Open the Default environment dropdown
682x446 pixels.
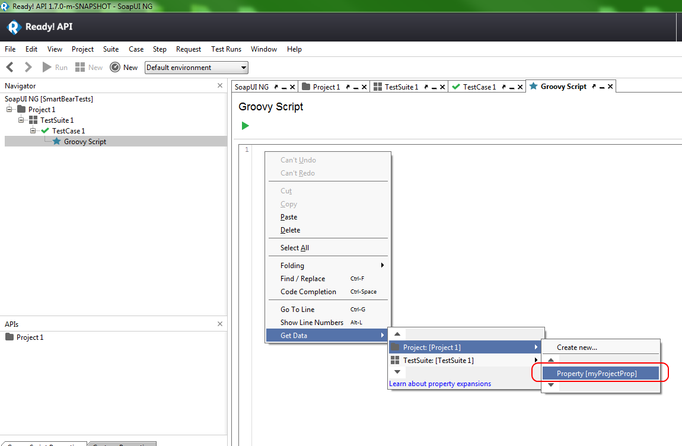(x=196, y=67)
